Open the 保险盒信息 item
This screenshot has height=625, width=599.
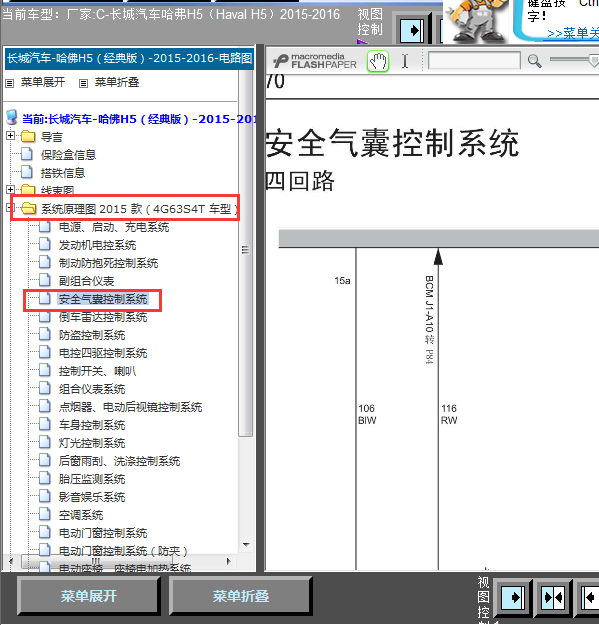68,155
